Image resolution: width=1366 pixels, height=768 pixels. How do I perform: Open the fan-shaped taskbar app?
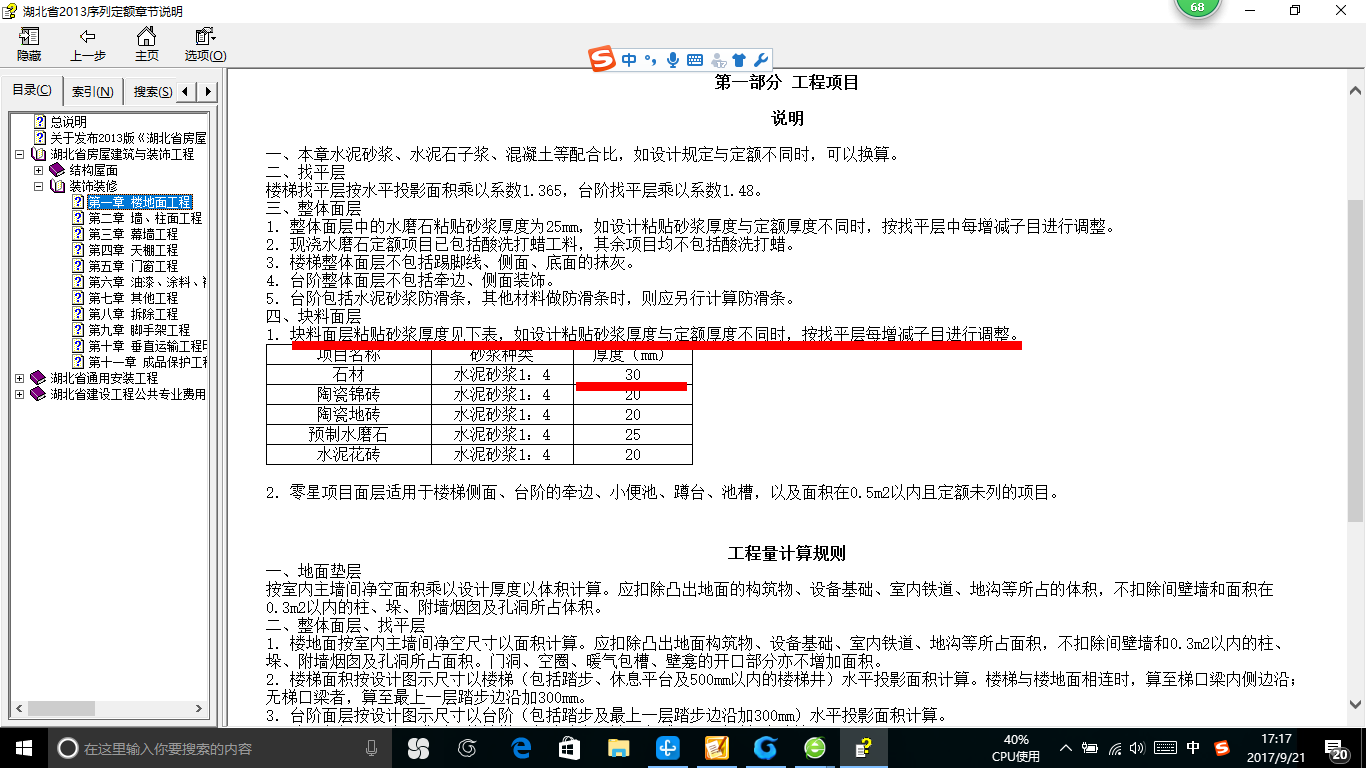[x=418, y=748]
